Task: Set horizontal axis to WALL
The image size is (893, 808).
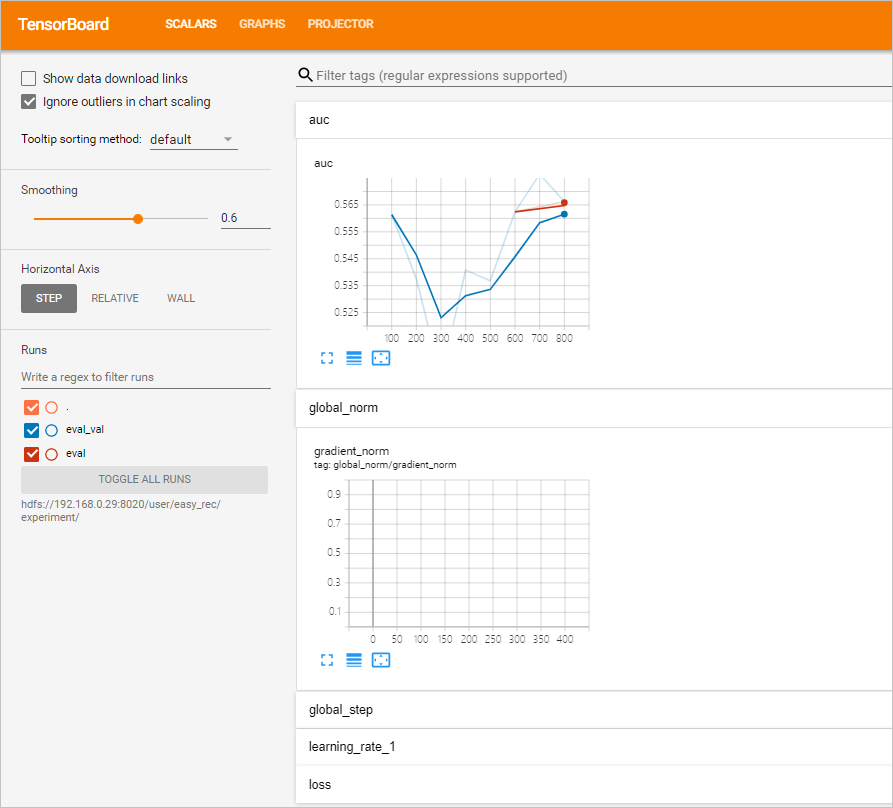Action: [181, 298]
